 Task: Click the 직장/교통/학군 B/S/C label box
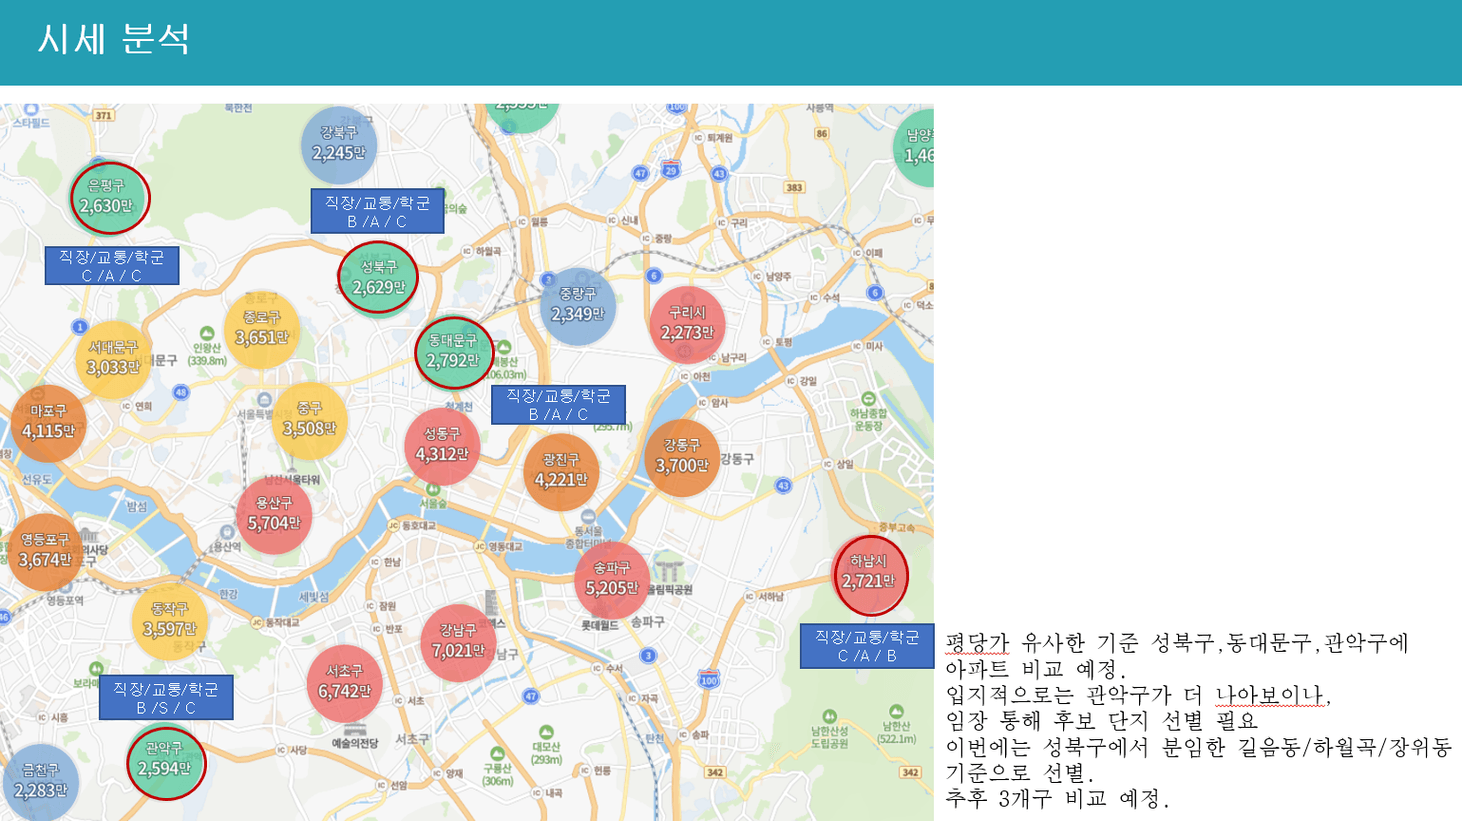166,698
